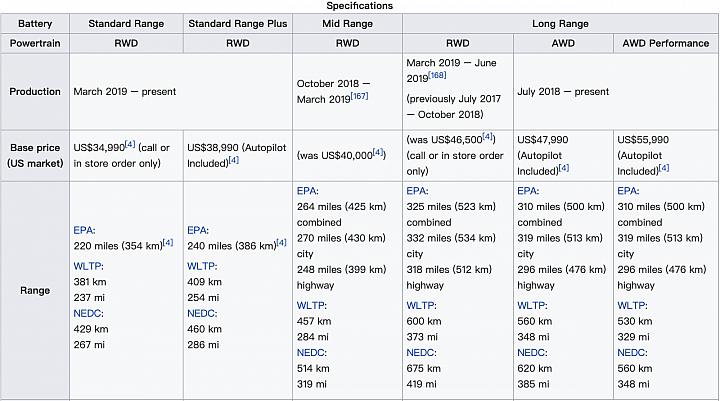Image resolution: width=720 pixels, height=401 pixels.
Task: Open citation [167] after March 2019
Action: tap(360, 96)
